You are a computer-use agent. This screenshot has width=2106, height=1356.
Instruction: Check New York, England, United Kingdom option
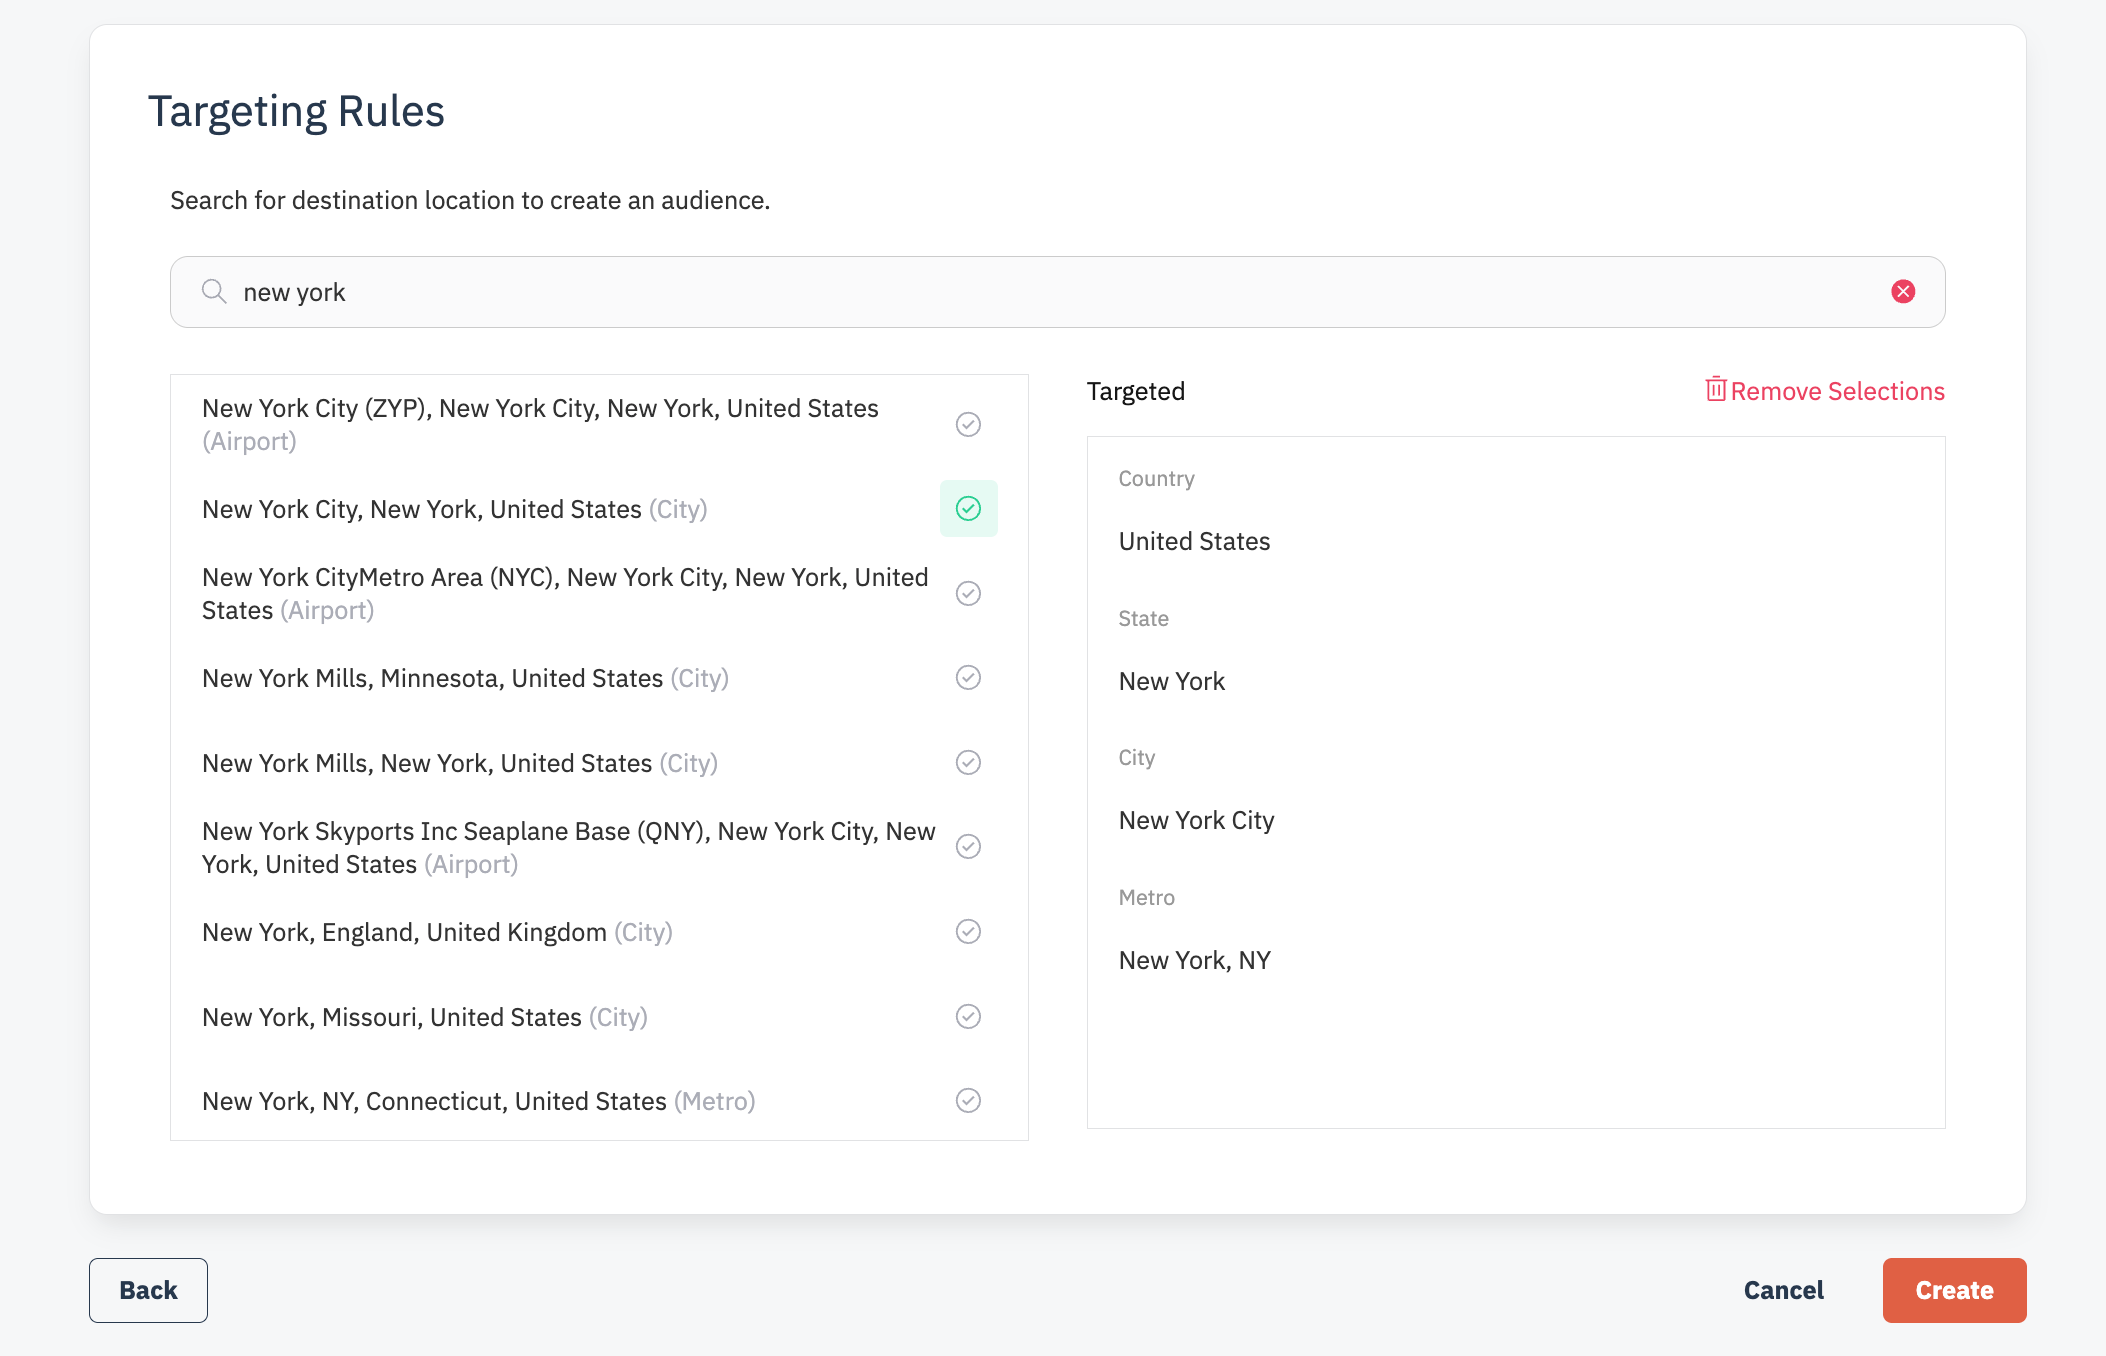(968, 932)
